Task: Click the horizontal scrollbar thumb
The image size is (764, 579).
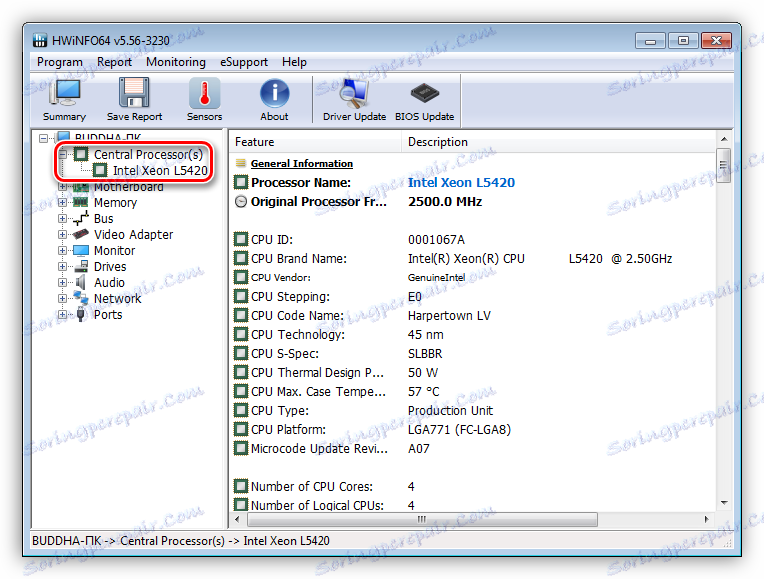Action: pyautogui.click(x=422, y=520)
